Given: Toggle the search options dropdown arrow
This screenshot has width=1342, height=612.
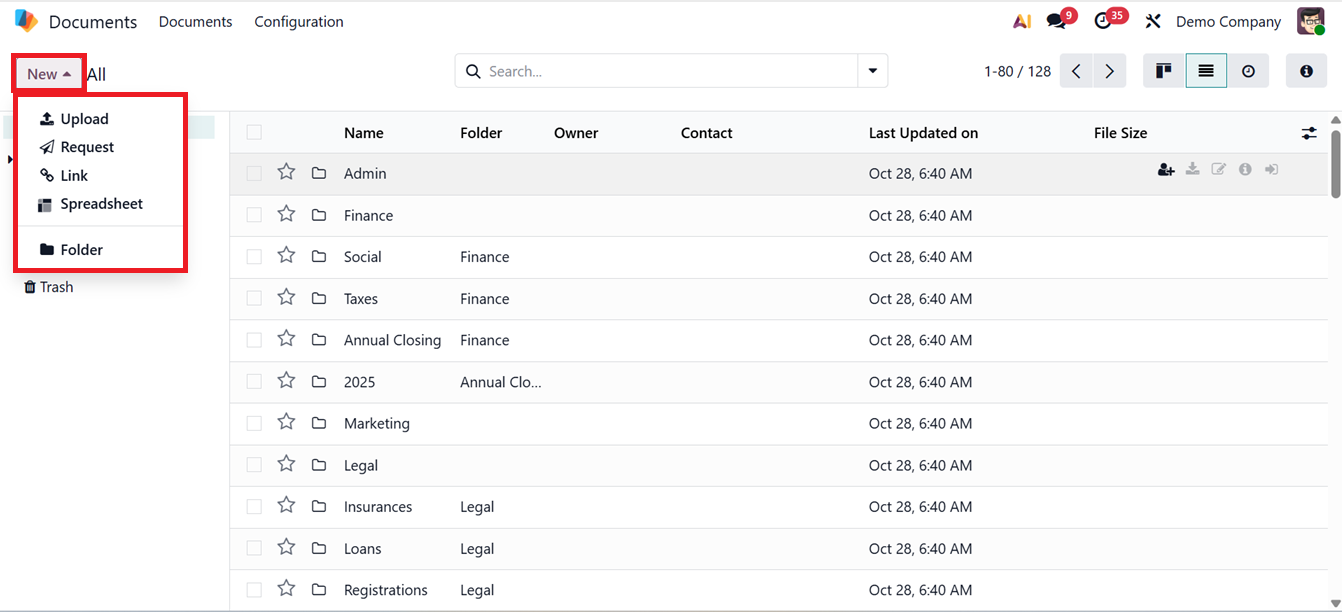Looking at the screenshot, I should 873,71.
